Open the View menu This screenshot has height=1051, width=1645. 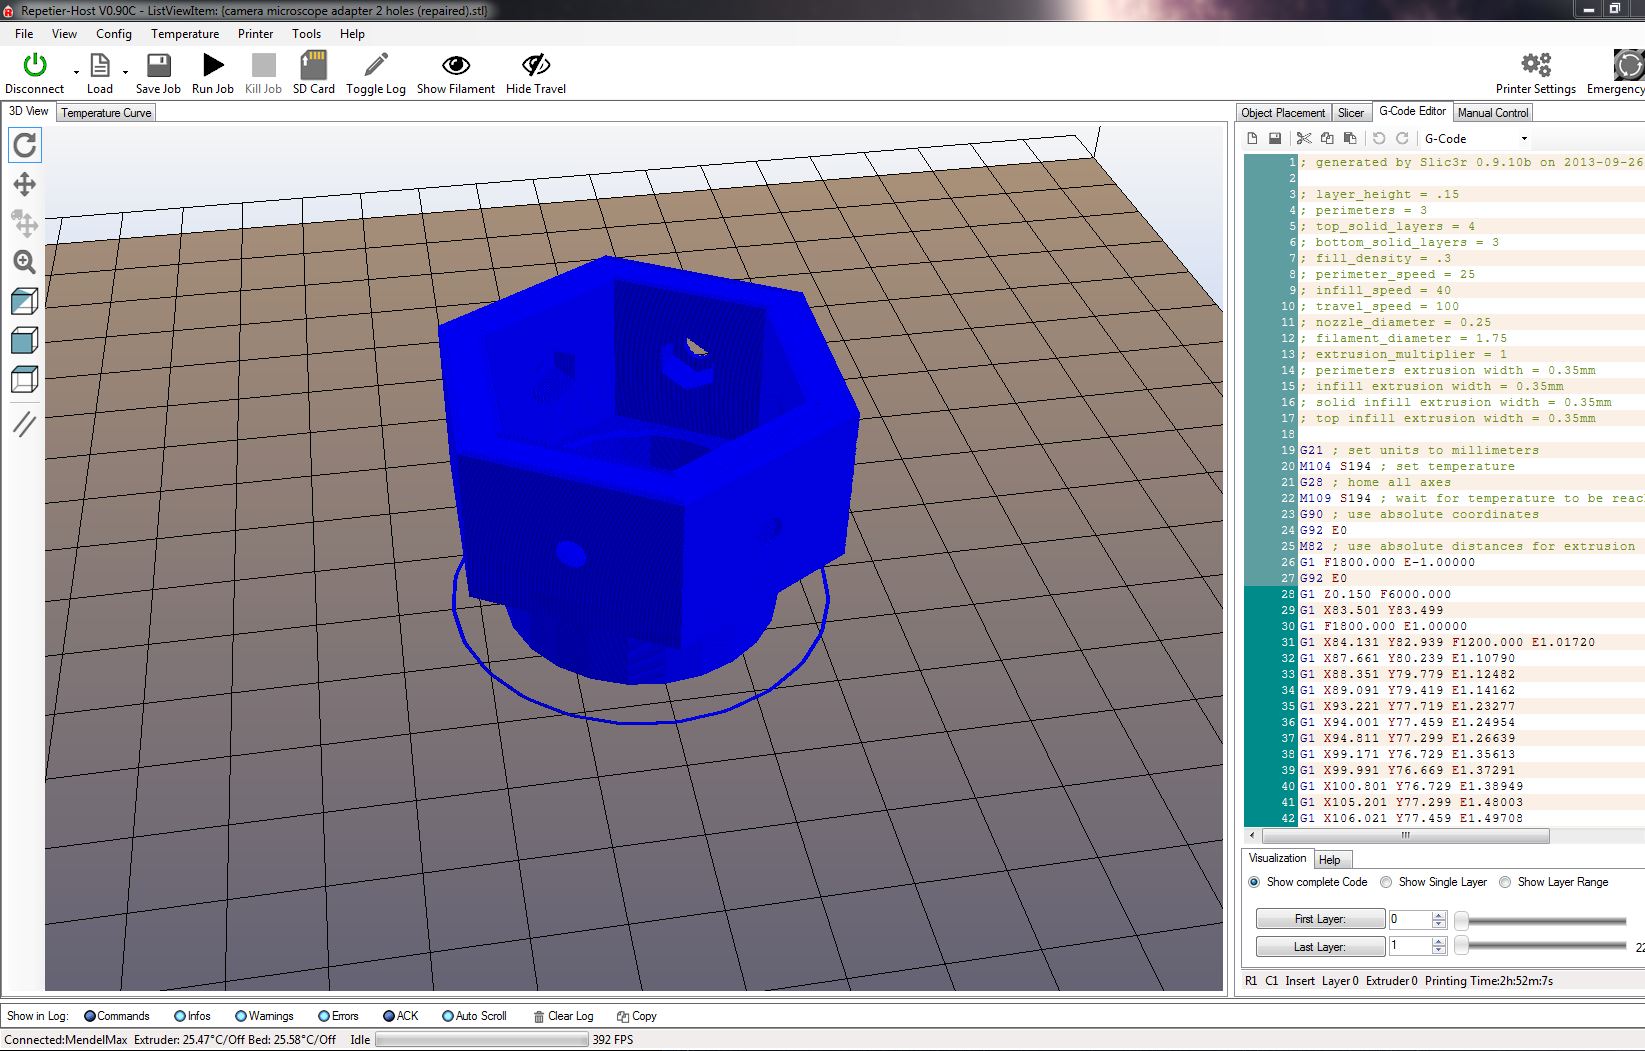pyautogui.click(x=64, y=33)
